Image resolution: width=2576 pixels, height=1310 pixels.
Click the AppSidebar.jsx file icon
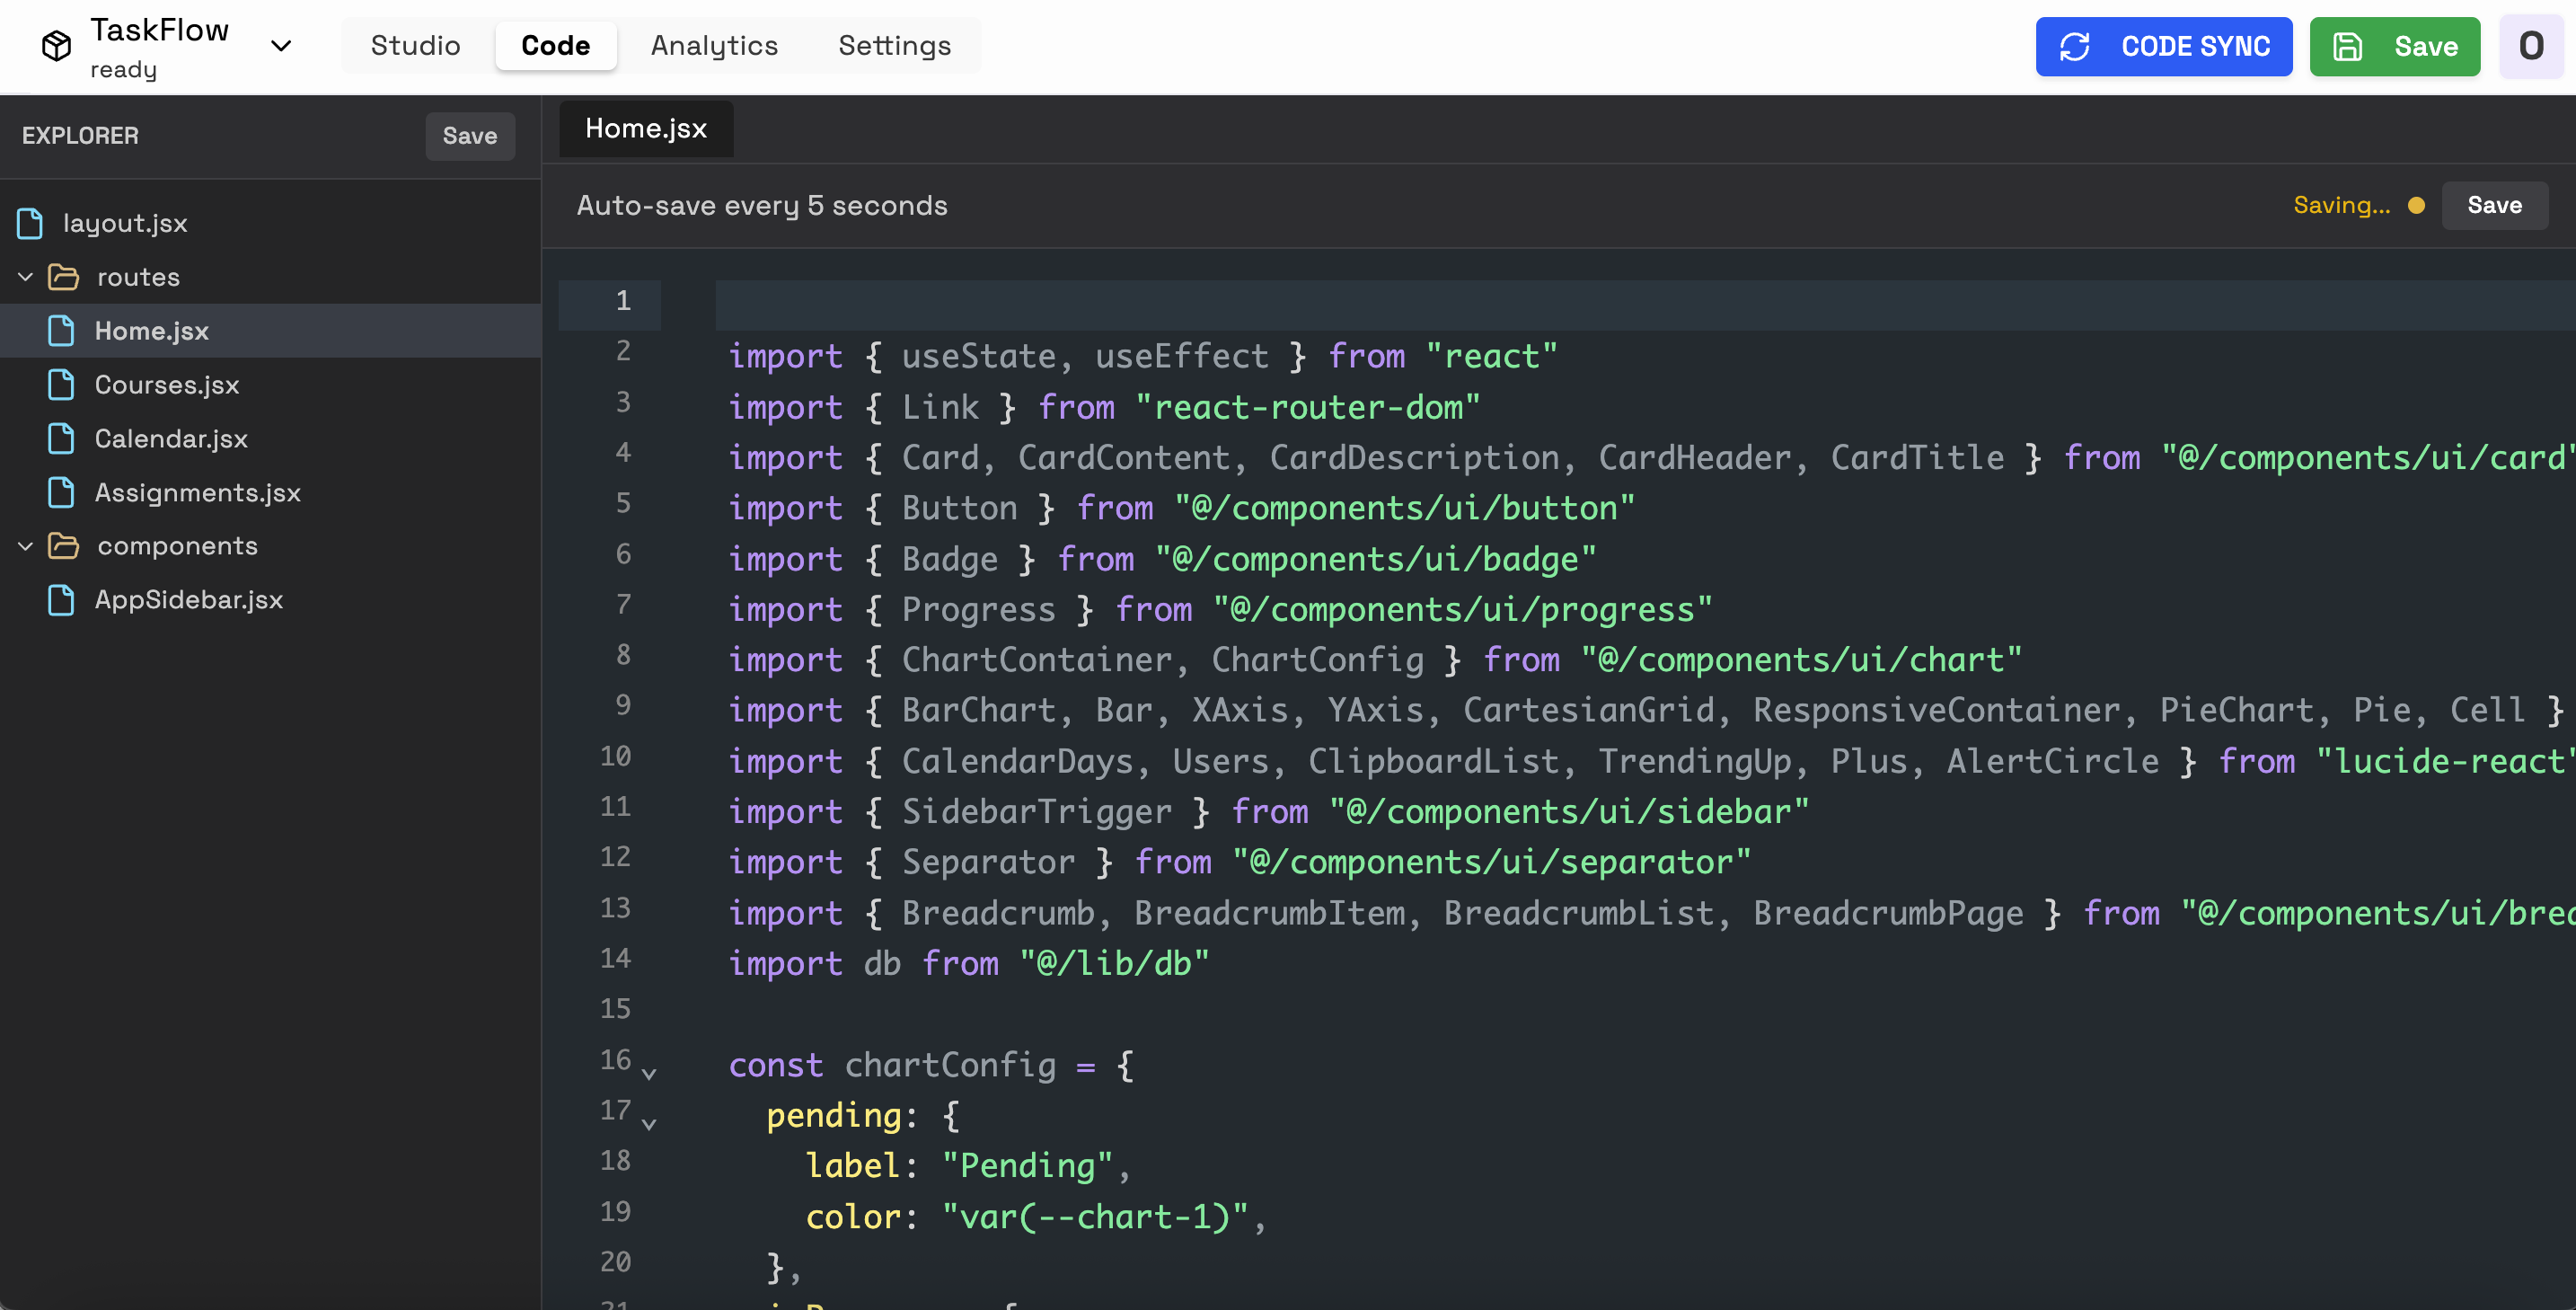pyautogui.click(x=61, y=599)
